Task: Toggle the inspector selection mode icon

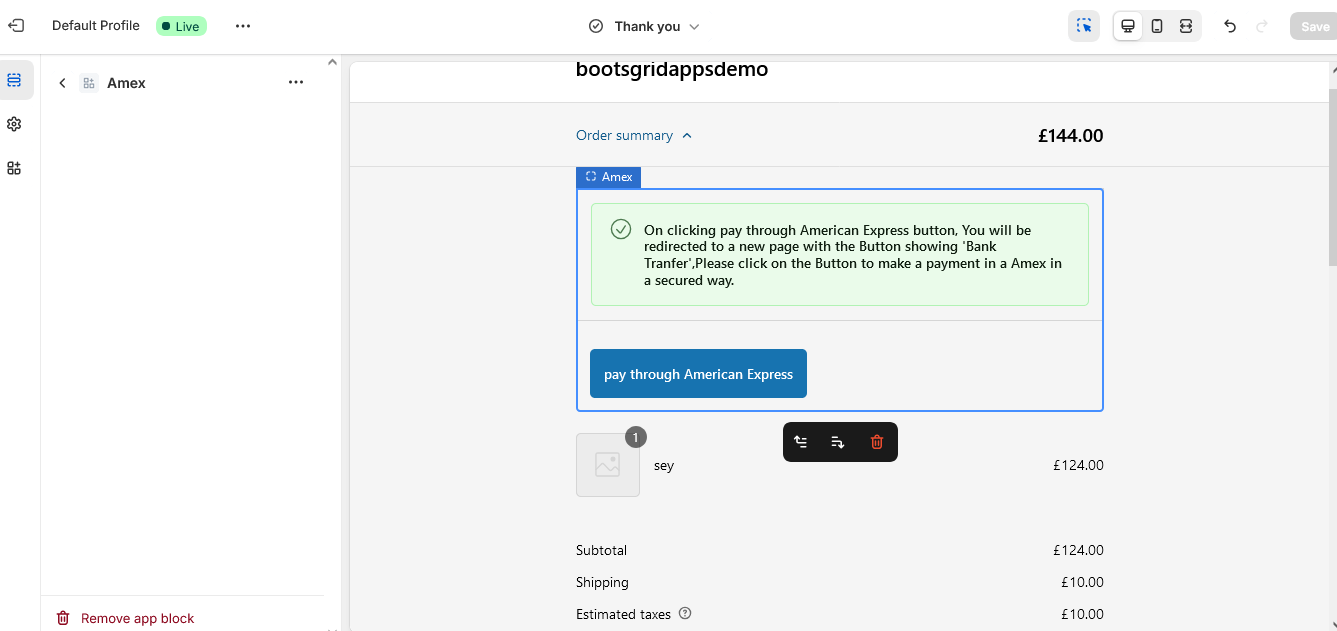Action: pos(1084,26)
